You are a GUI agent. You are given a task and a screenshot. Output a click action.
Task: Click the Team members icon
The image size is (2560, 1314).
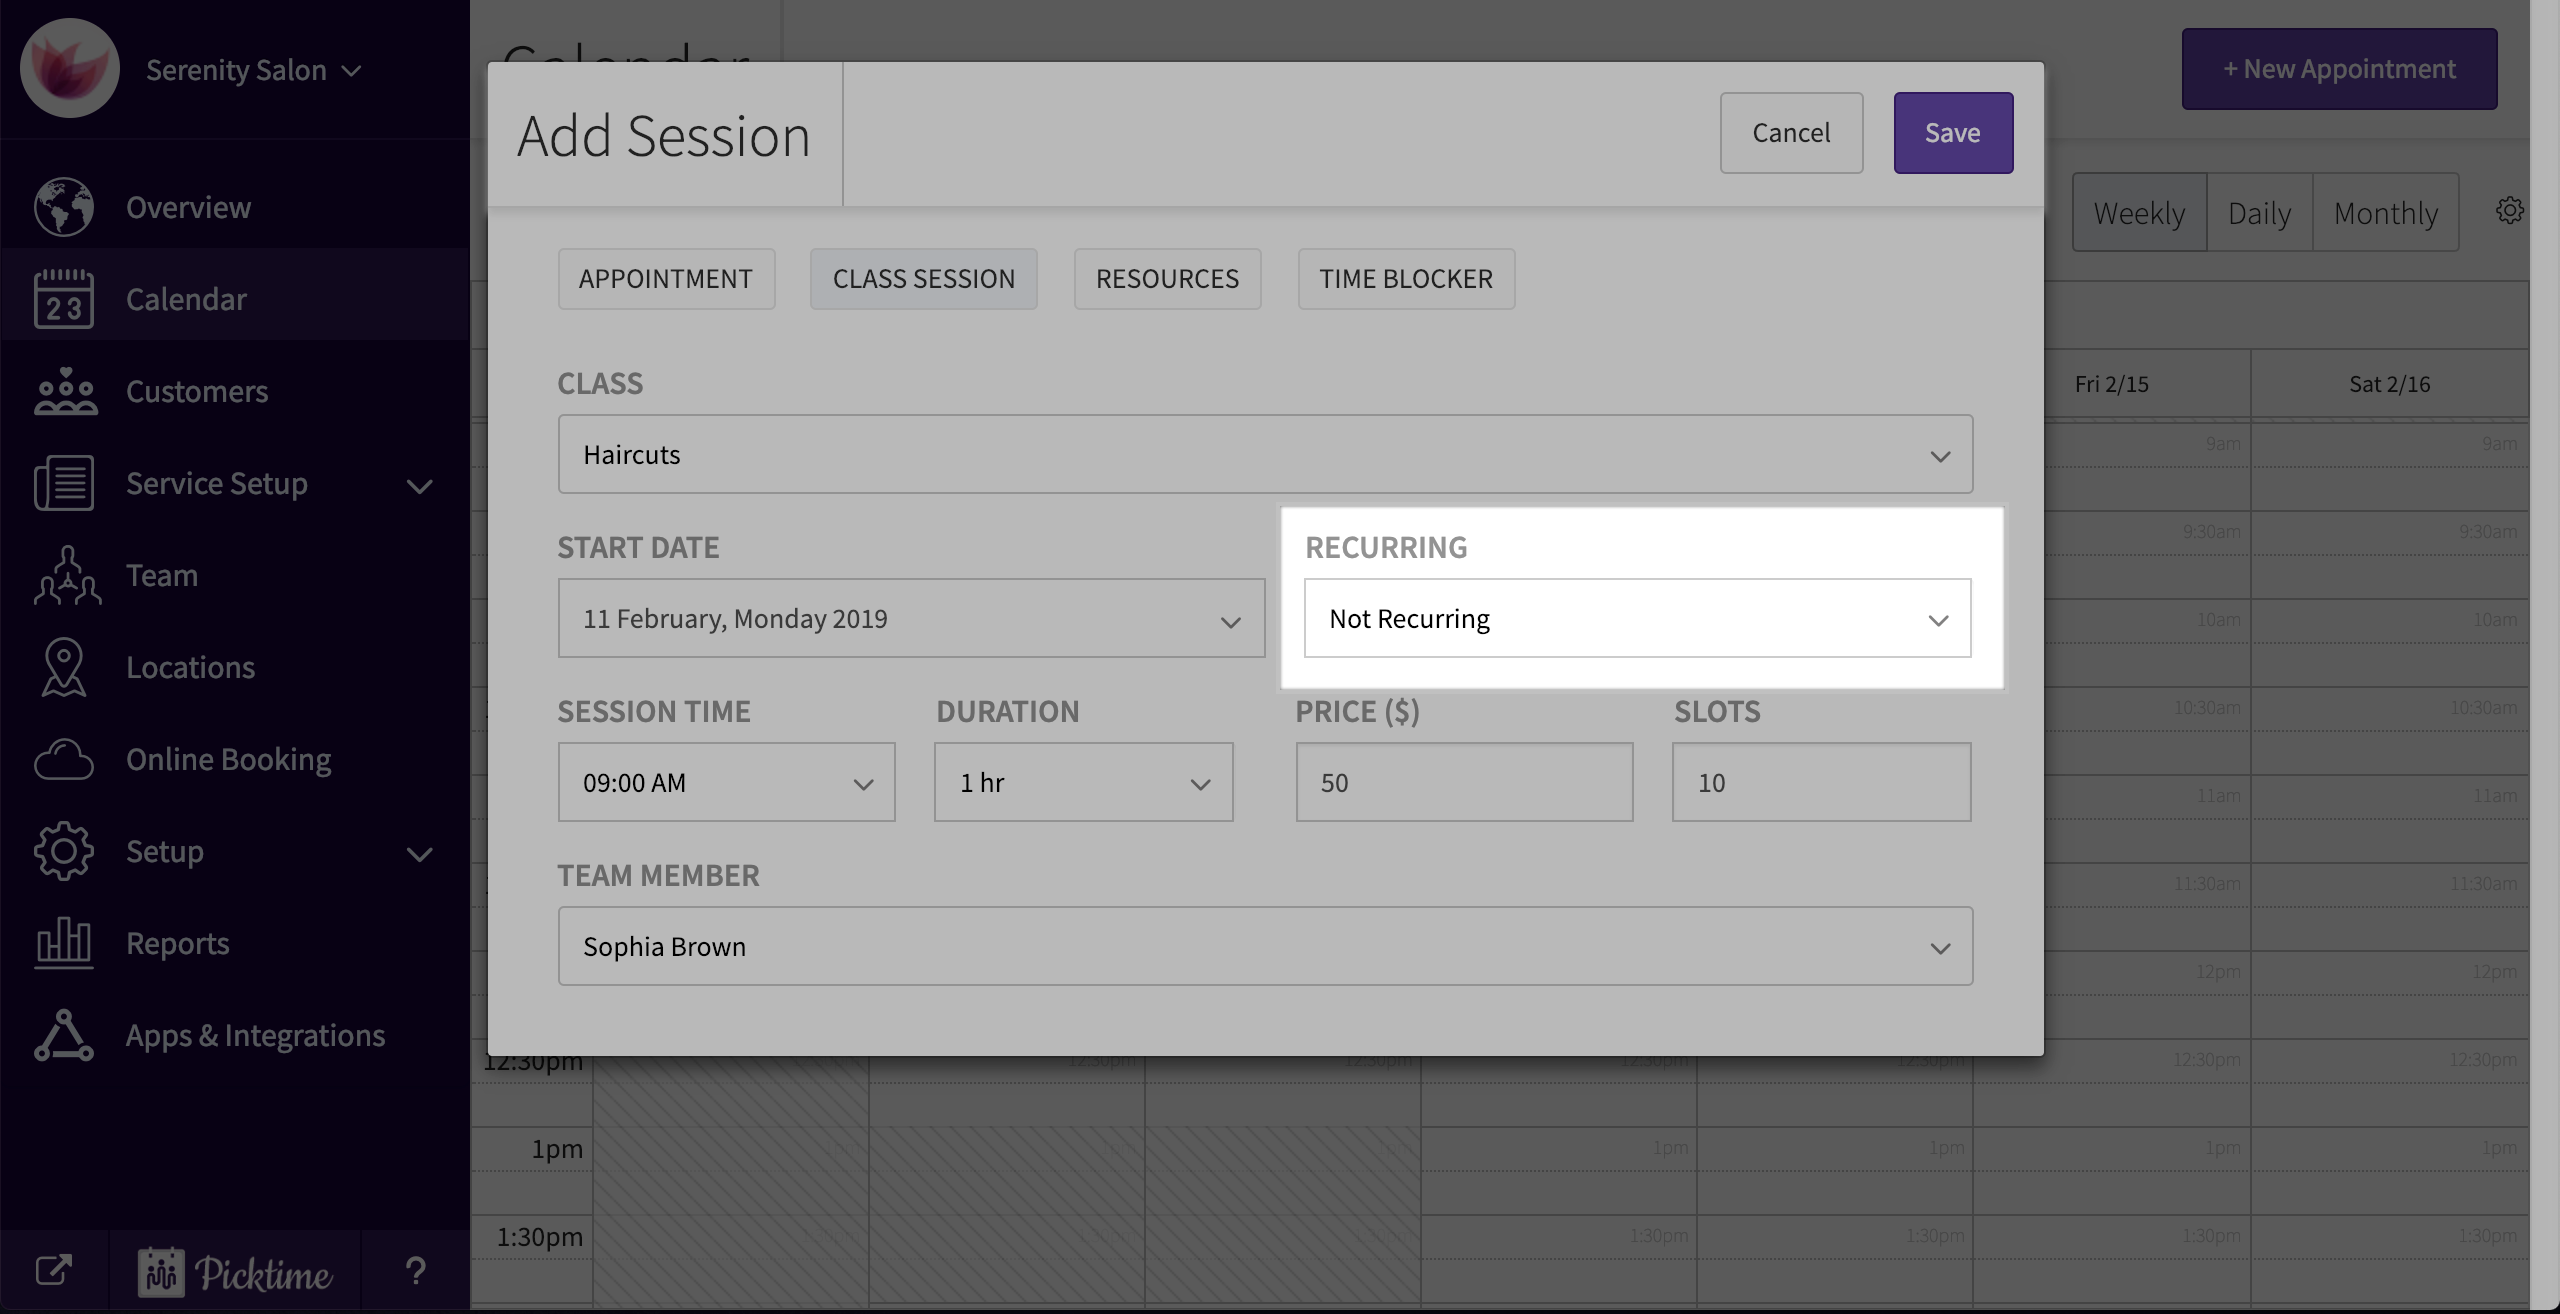click(x=66, y=576)
